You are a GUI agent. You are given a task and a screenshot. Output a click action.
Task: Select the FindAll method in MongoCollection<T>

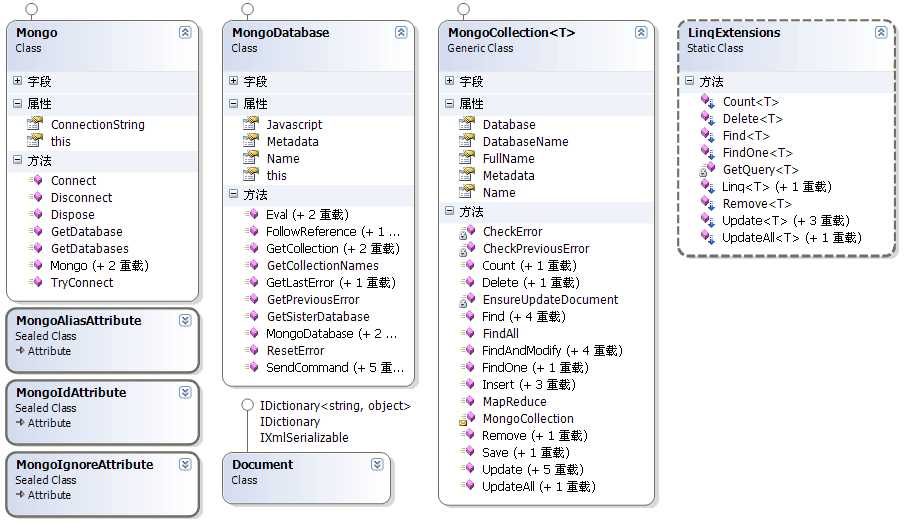[x=500, y=333]
